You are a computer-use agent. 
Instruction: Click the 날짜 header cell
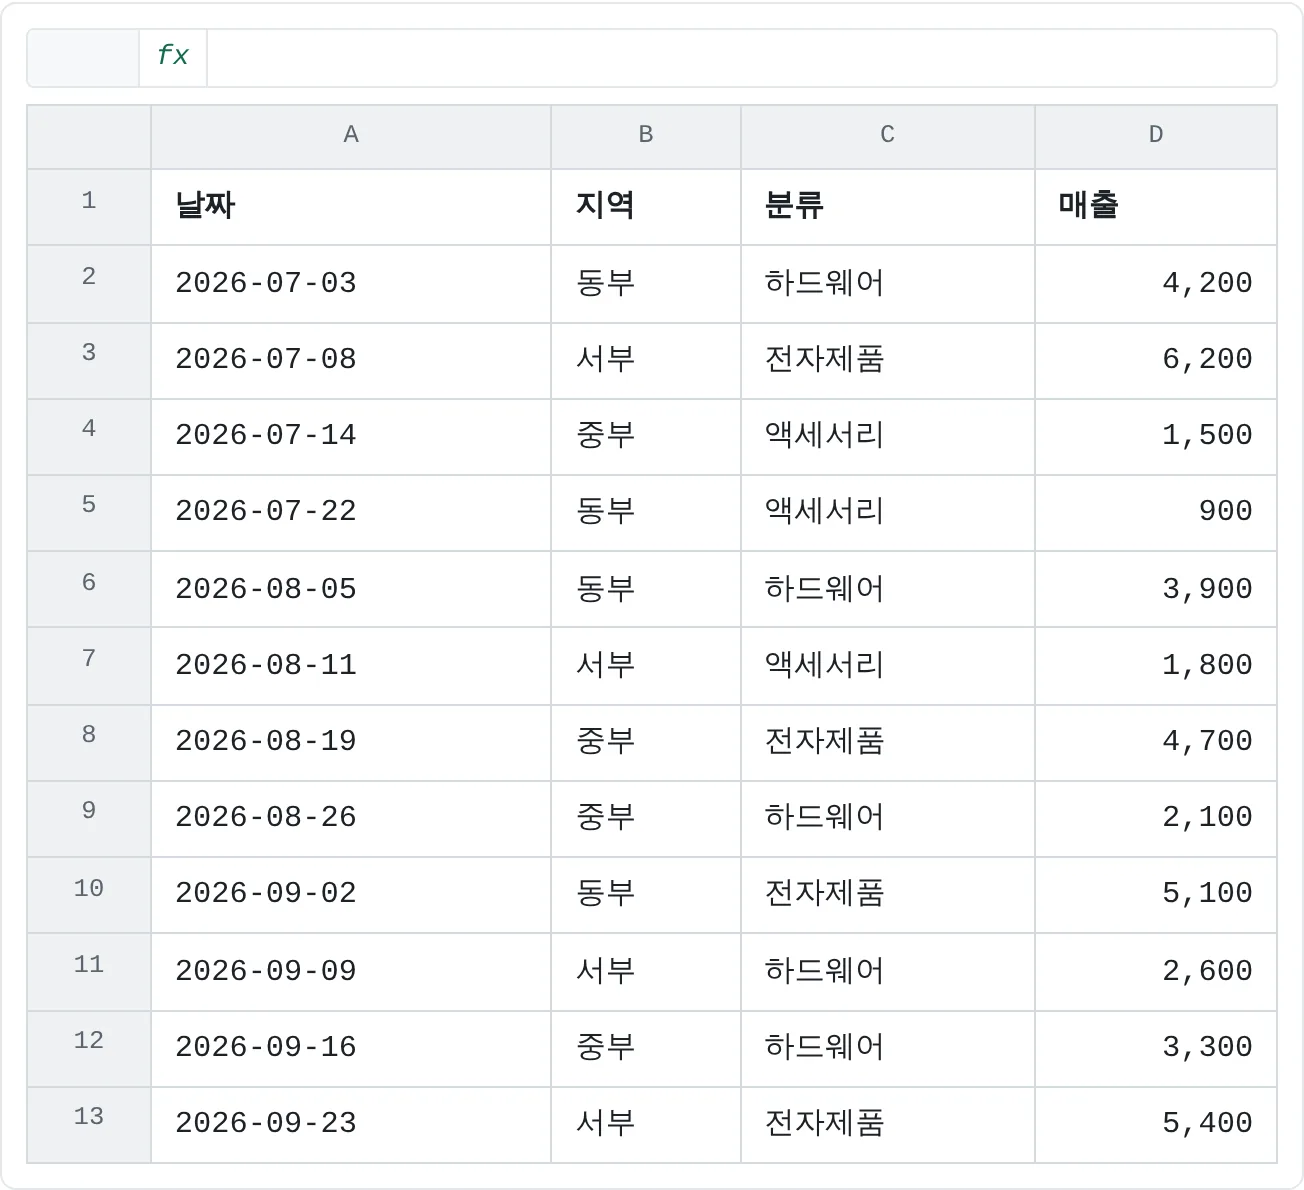(x=351, y=207)
